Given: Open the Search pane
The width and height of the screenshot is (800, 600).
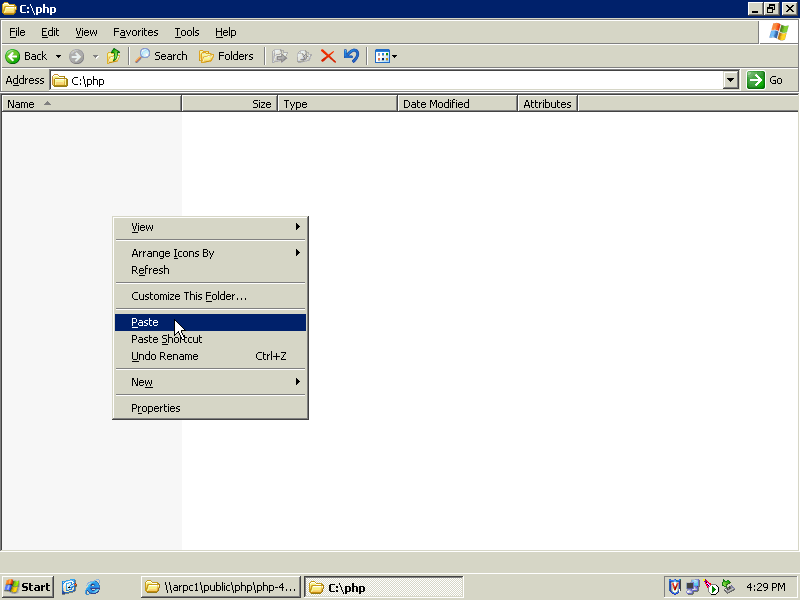Looking at the screenshot, I should point(162,56).
